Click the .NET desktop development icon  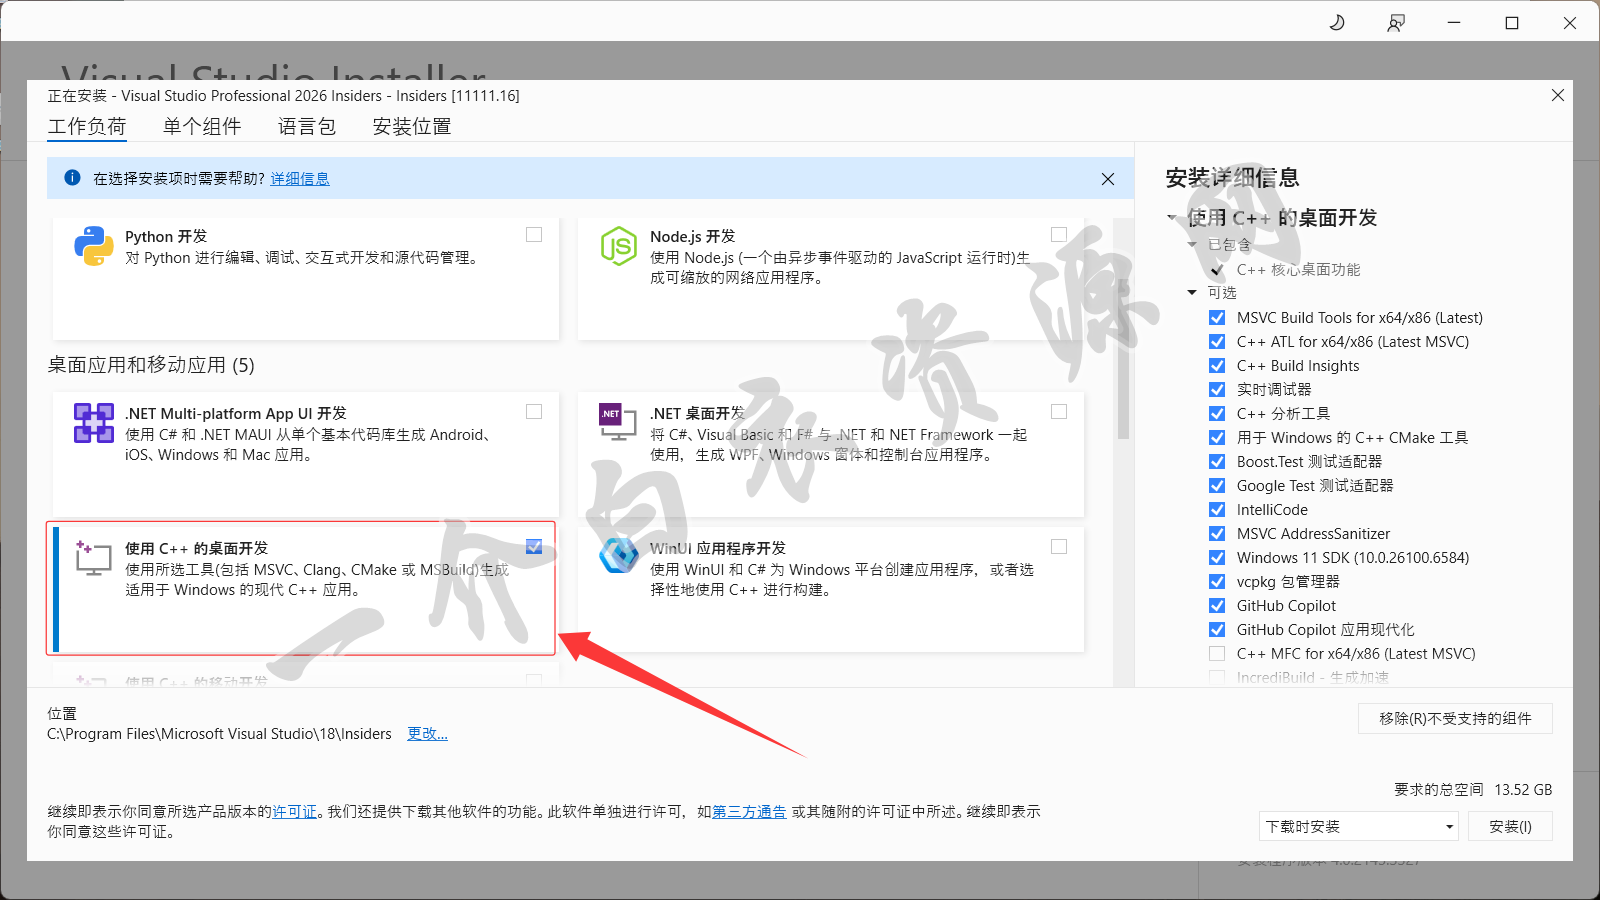pos(618,421)
